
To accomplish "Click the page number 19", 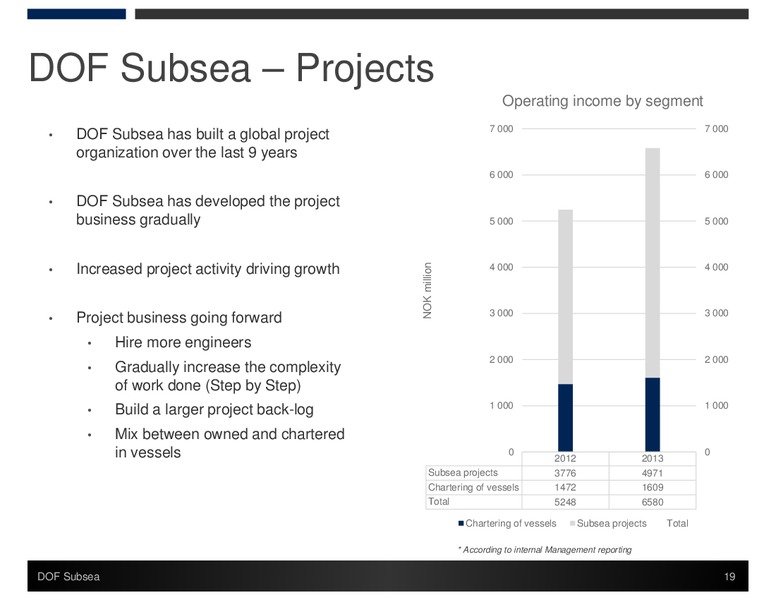I will 729,576.
